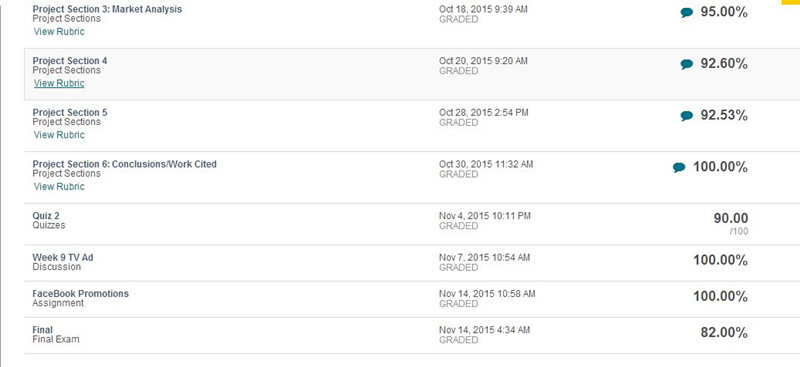This screenshot has height=367, width=800.
Task: View Rubric for Project Section 6
Action: coord(59,186)
